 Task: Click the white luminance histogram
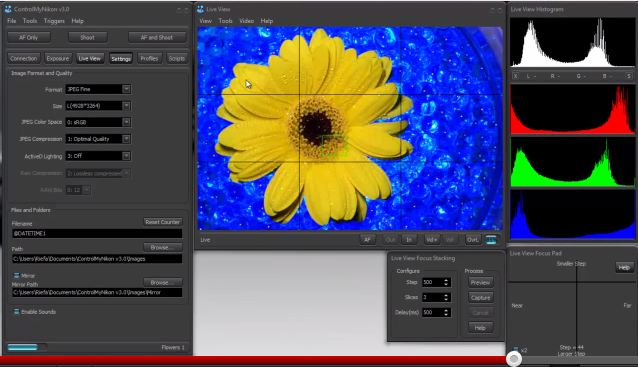(572, 42)
